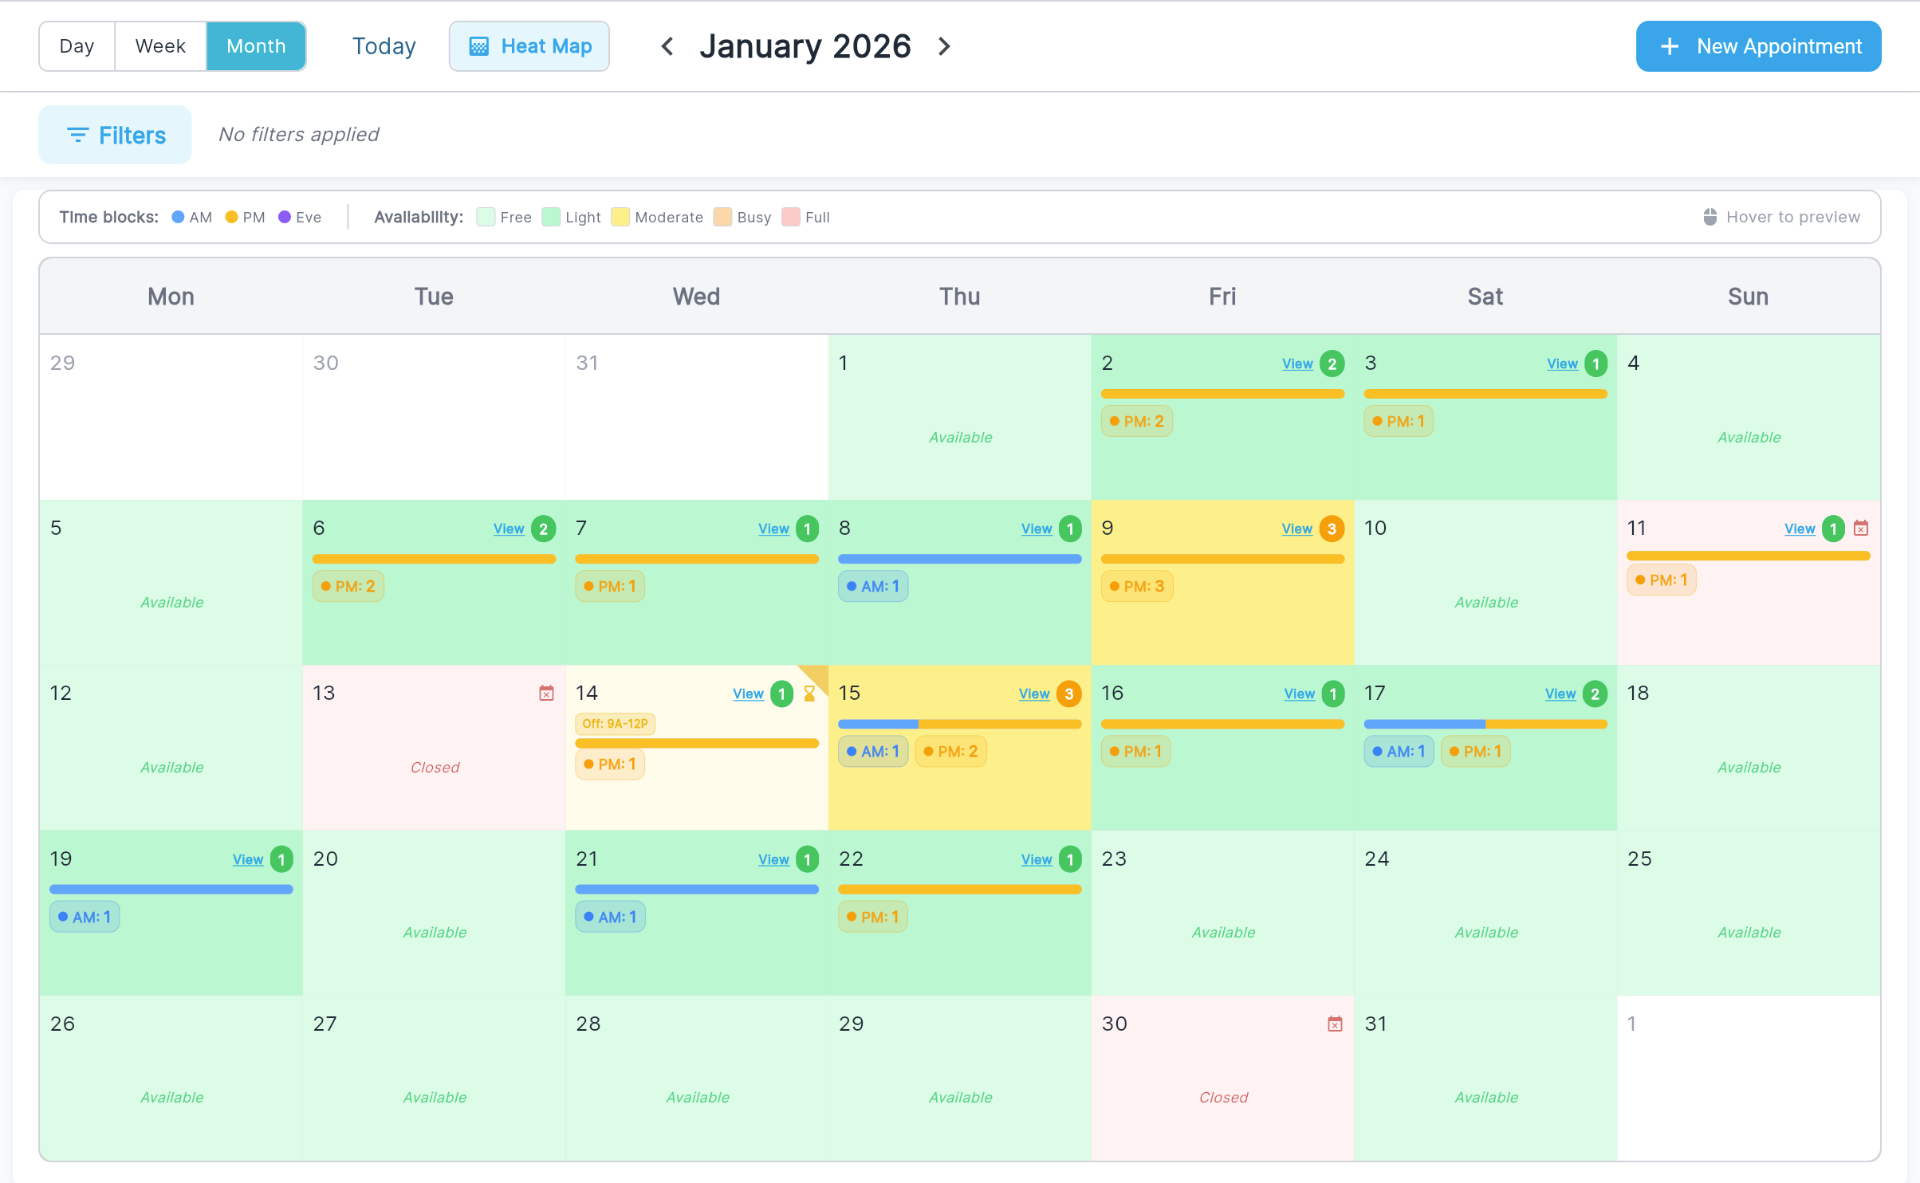
Task: Click the count badge 3 on January 15
Action: coord(1068,694)
